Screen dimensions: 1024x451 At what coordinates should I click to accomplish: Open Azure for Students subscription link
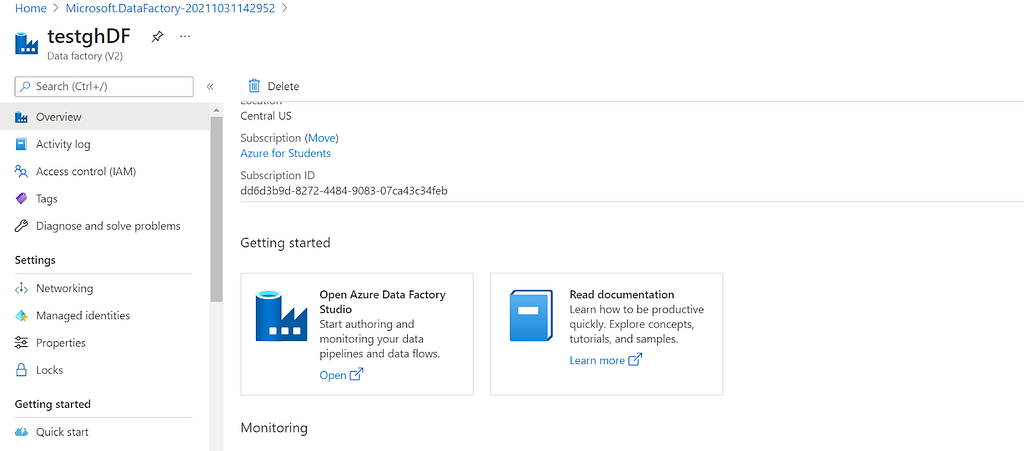click(285, 153)
